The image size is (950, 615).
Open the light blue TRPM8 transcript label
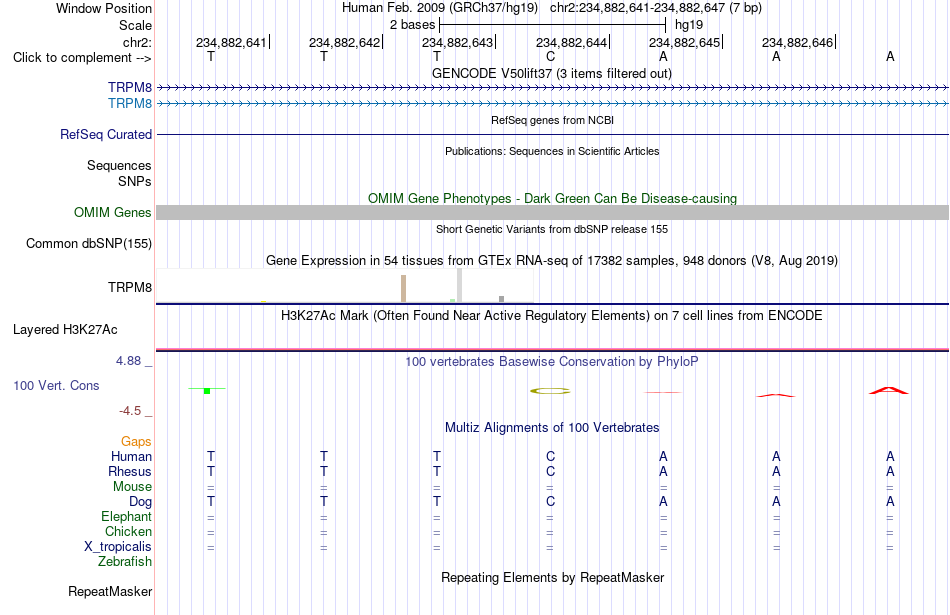point(130,104)
